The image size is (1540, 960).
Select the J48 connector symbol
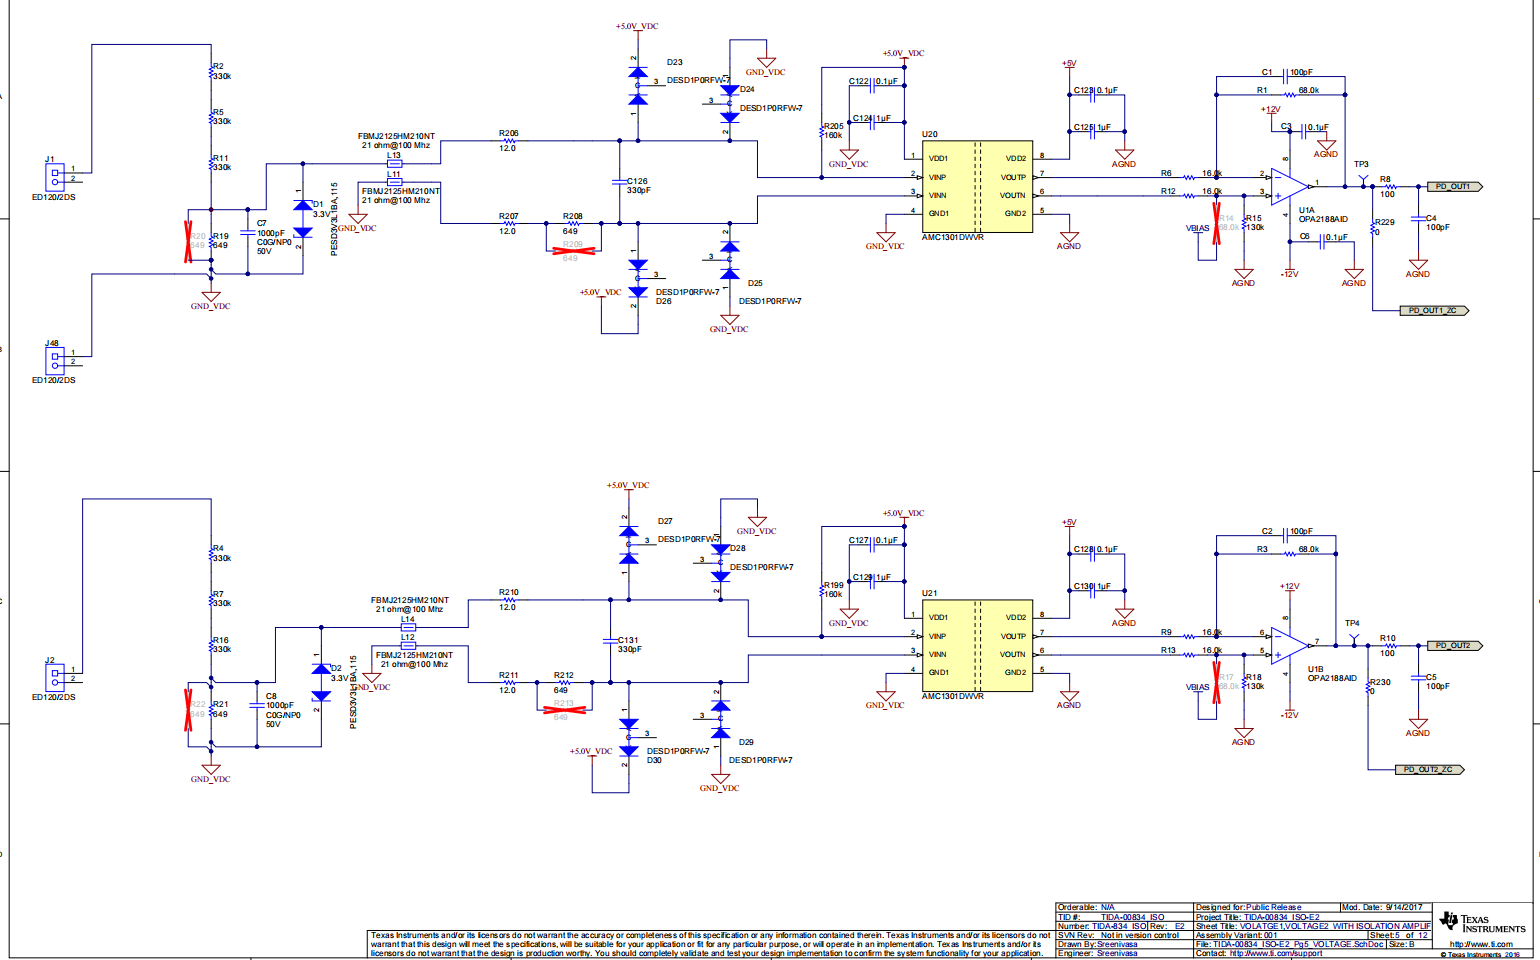[x=54, y=359]
